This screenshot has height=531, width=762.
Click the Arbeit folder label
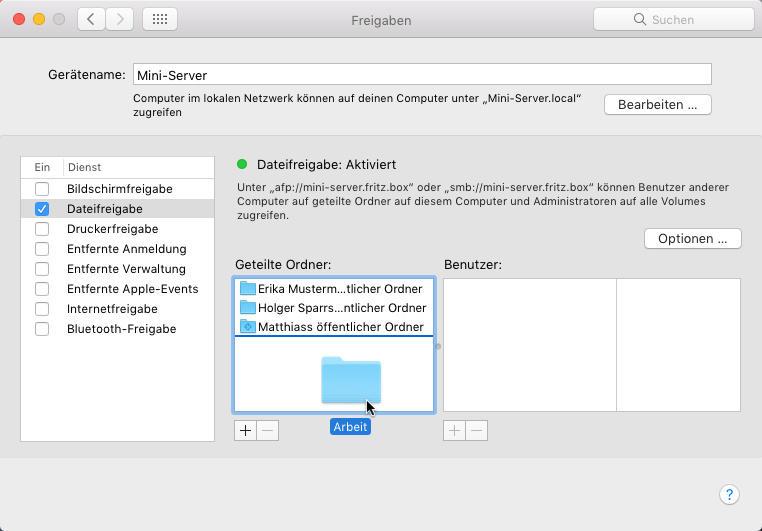[x=350, y=427]
